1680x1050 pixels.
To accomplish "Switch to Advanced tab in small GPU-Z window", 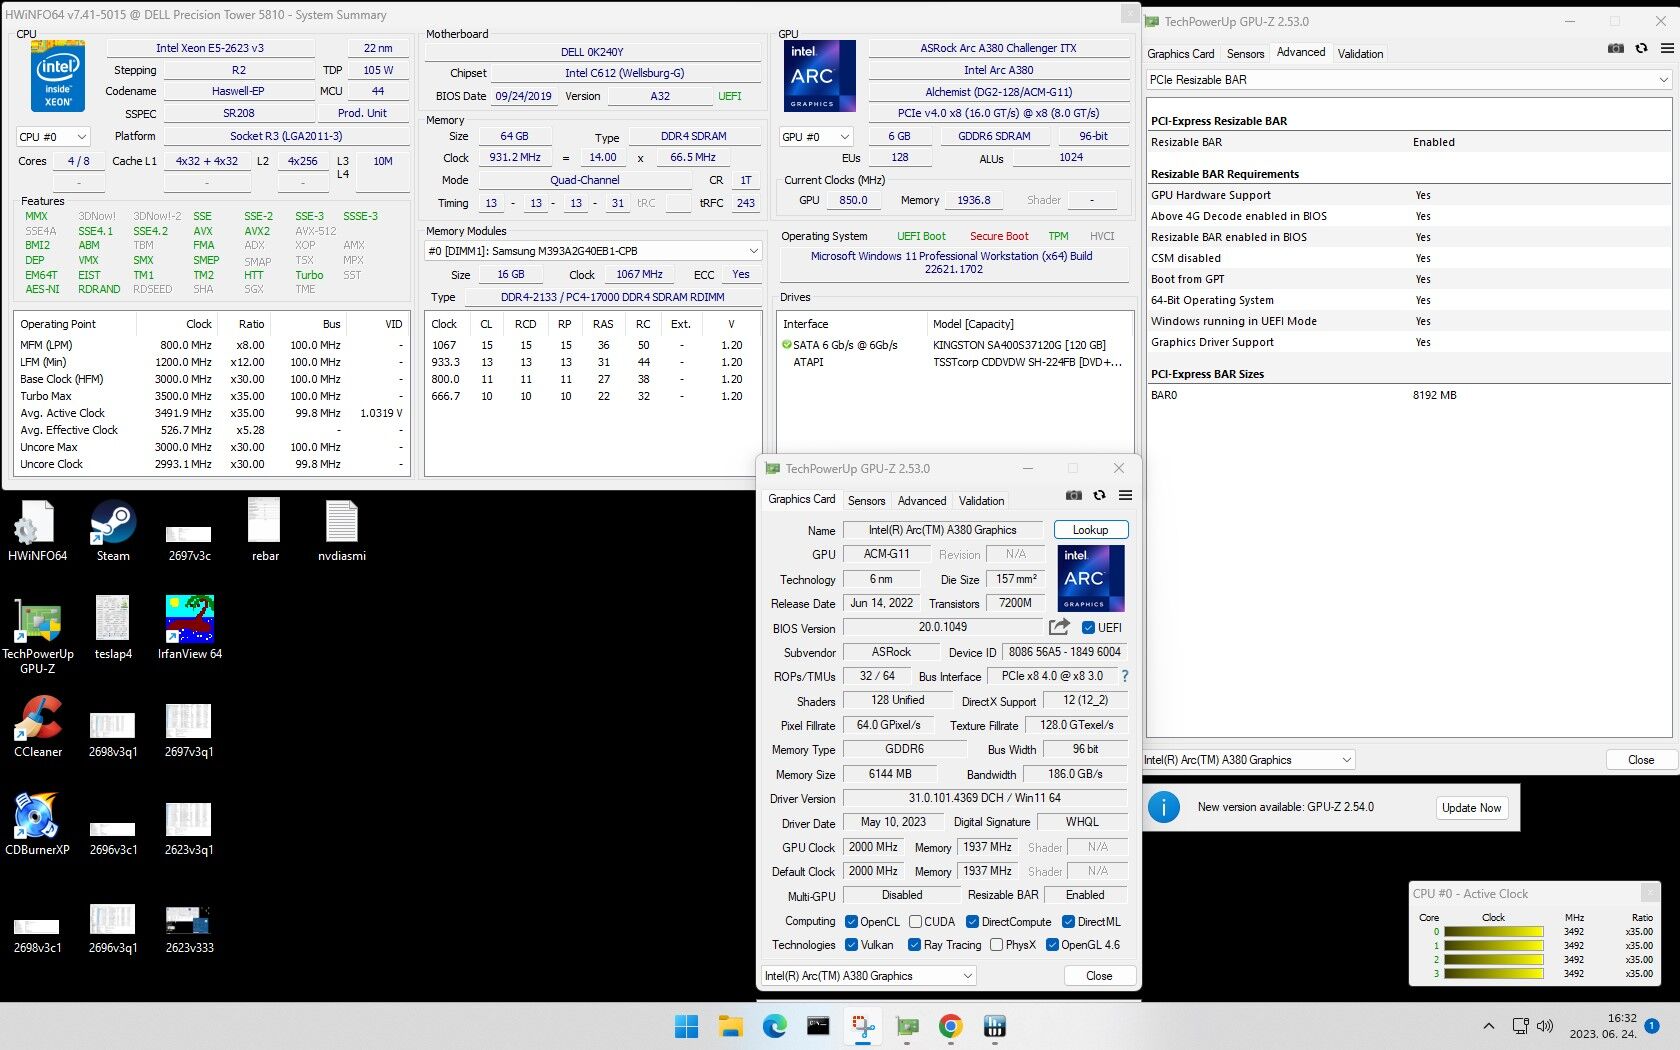I will click(x=922, y=501).
